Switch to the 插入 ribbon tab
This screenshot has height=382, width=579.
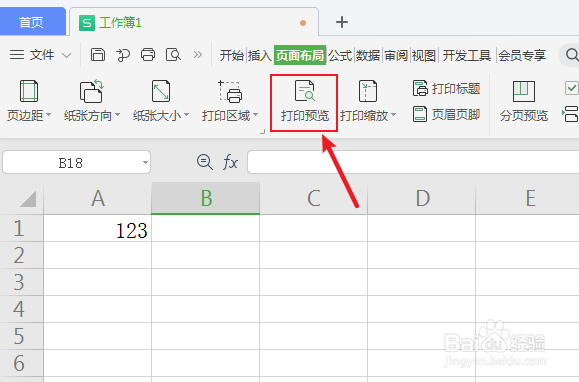click(x=260, y=56)
